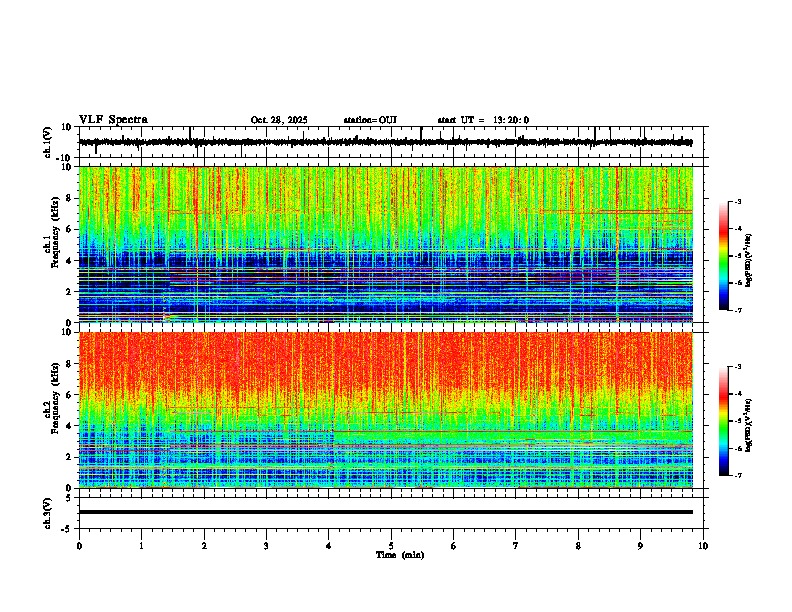Click the "Time (min)" axis label
The height and width of the screenshot is (612, 792).
[x=400, y=555]
